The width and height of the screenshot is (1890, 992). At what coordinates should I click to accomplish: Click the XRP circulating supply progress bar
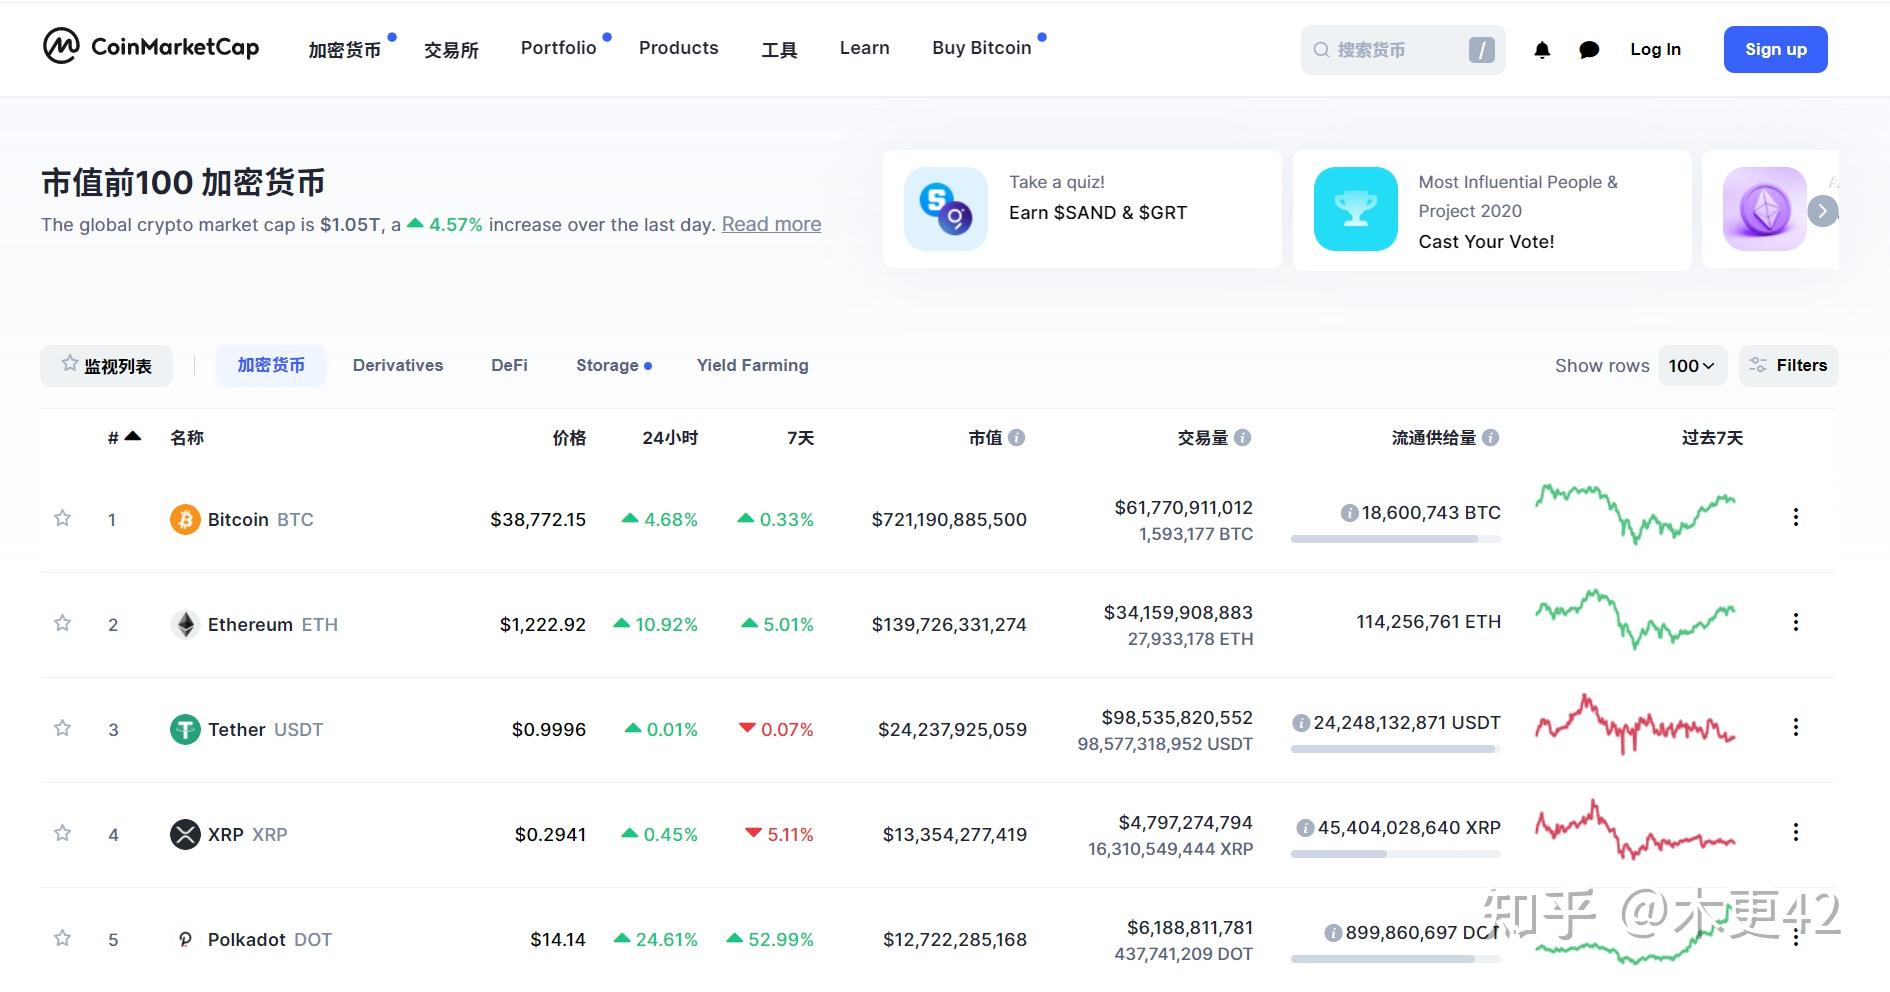(x=1396, y=854)
